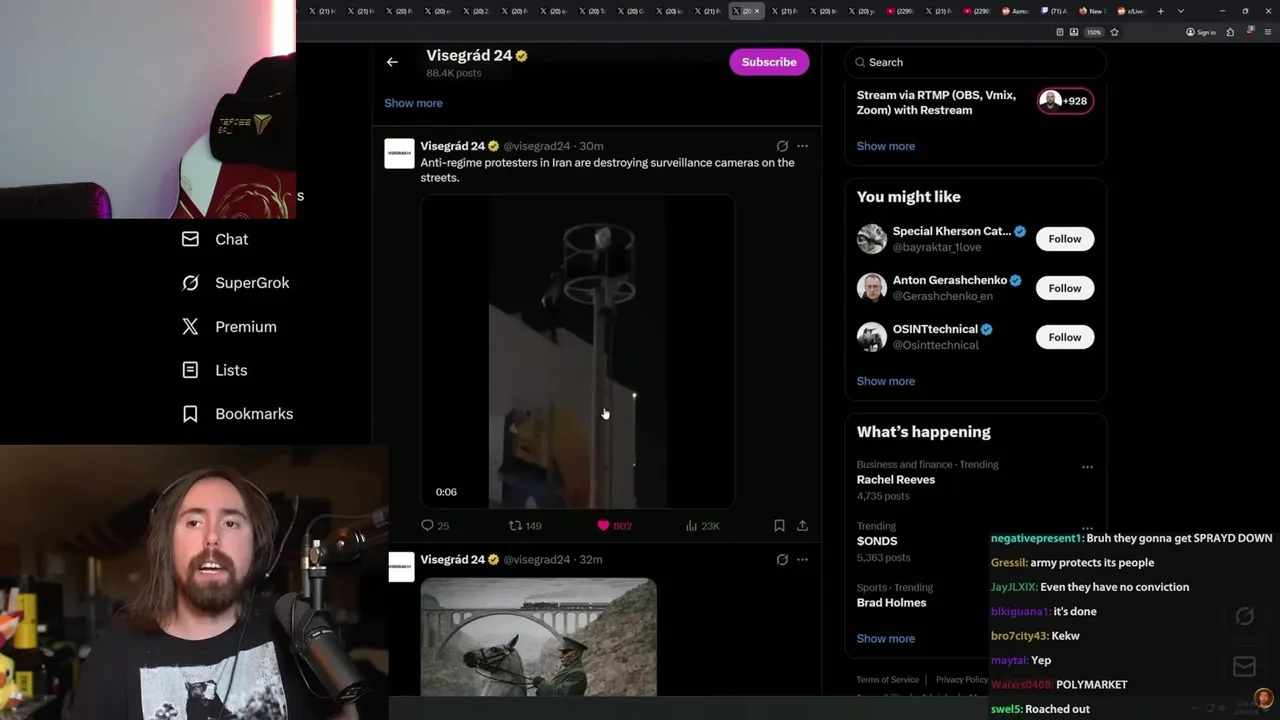Toggle reader view in the address bar

coord(1060,32)
